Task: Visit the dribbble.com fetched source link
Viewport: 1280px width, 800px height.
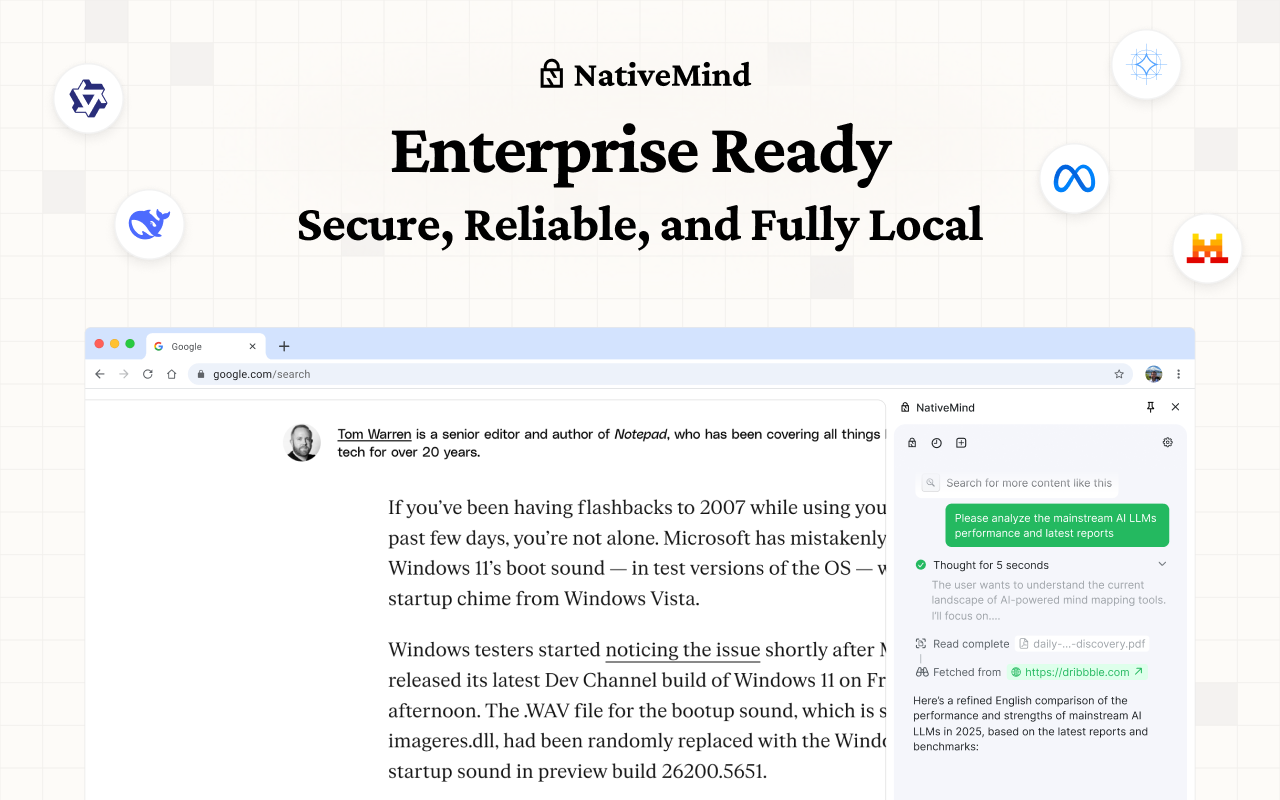Action: [1077, 671]
